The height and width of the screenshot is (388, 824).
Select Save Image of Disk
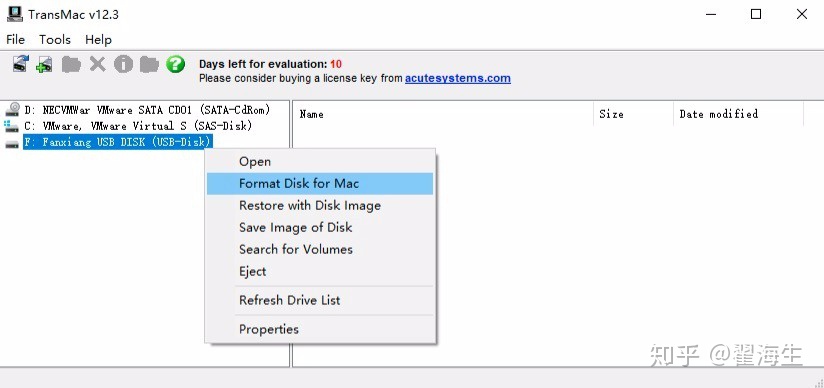point(320,228)
